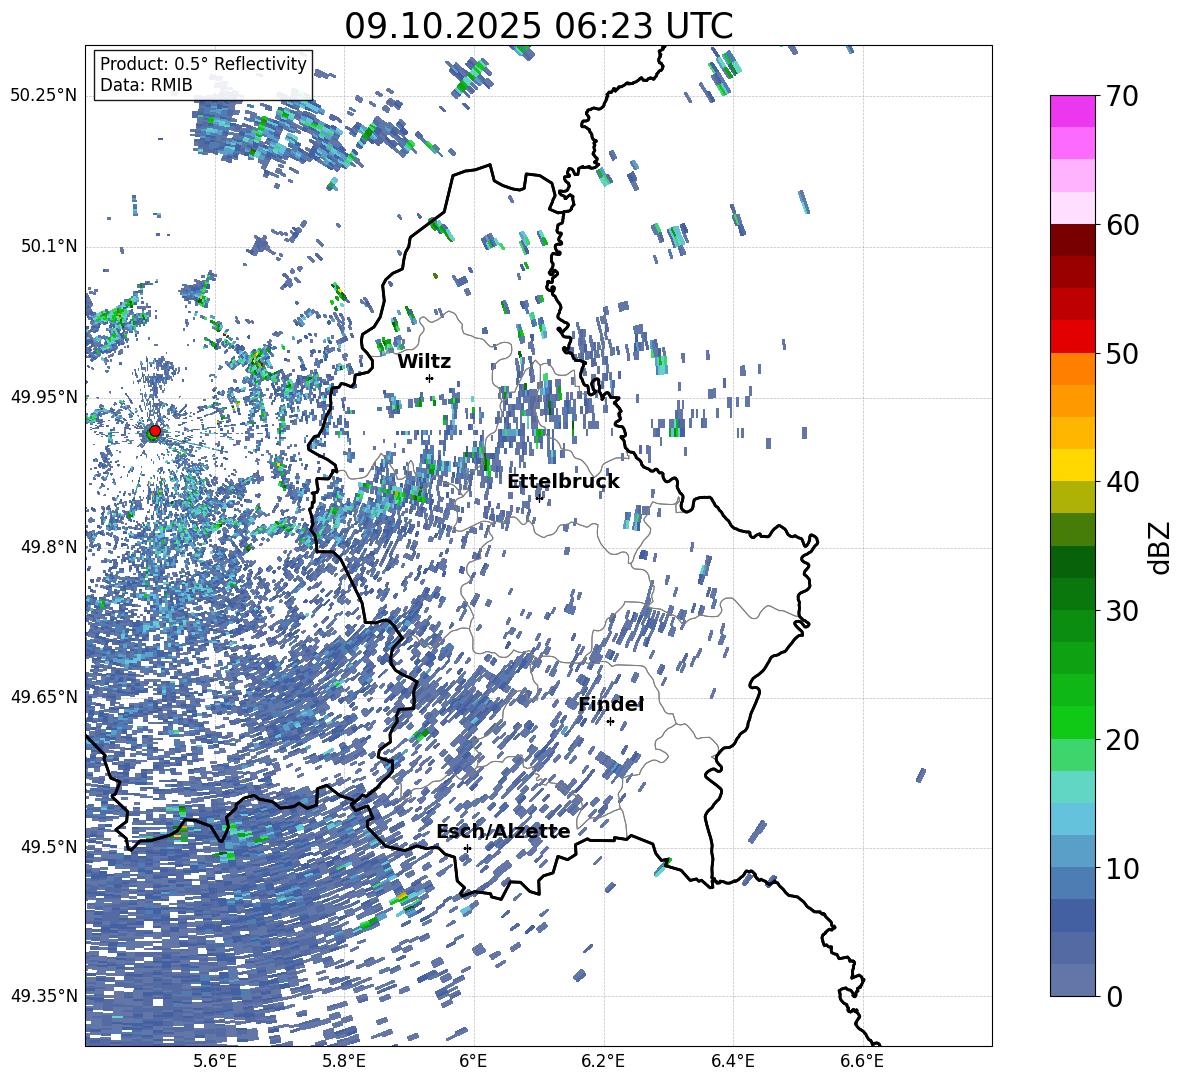This screenshot has width=1184, height=1081.
Task: Pick the bright red swatch just above 50 dBZ
Action: 1072,337
